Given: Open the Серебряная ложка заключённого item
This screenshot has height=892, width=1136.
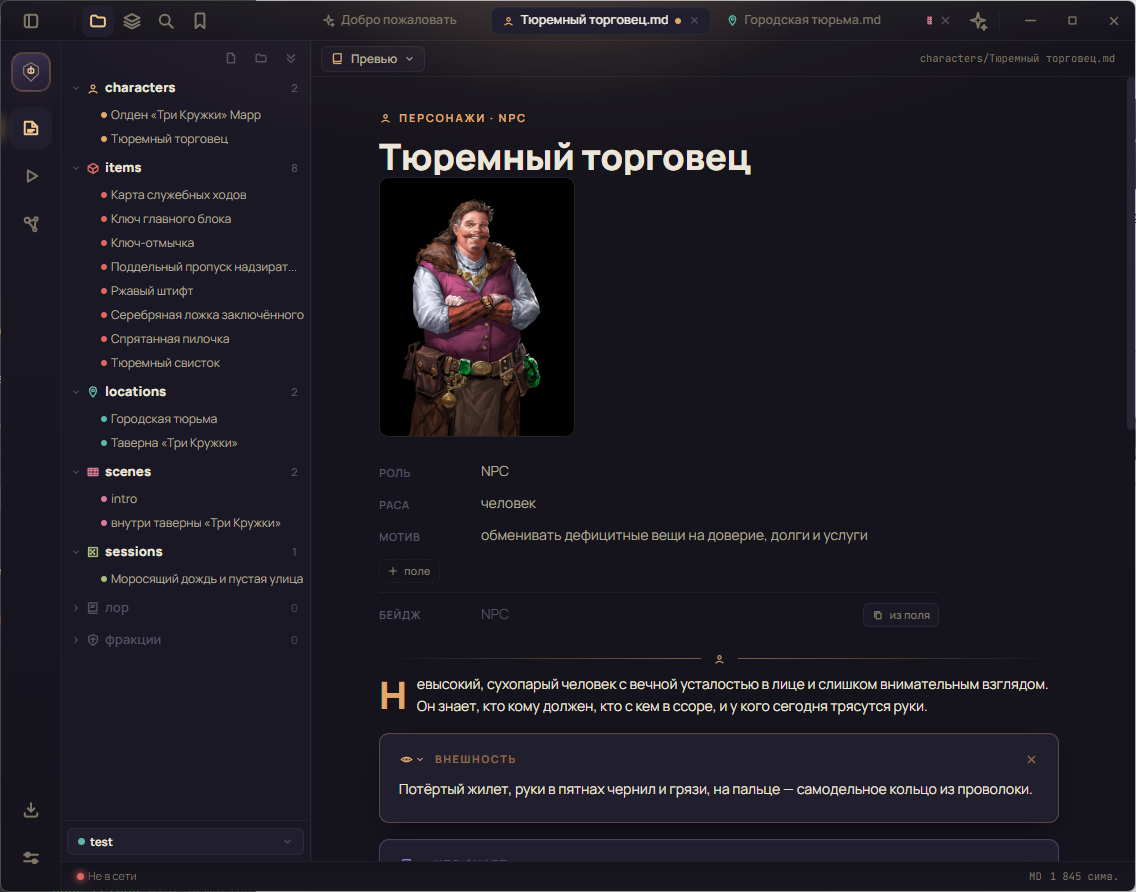Looking at the screenshot, I should tap(207, 314).
